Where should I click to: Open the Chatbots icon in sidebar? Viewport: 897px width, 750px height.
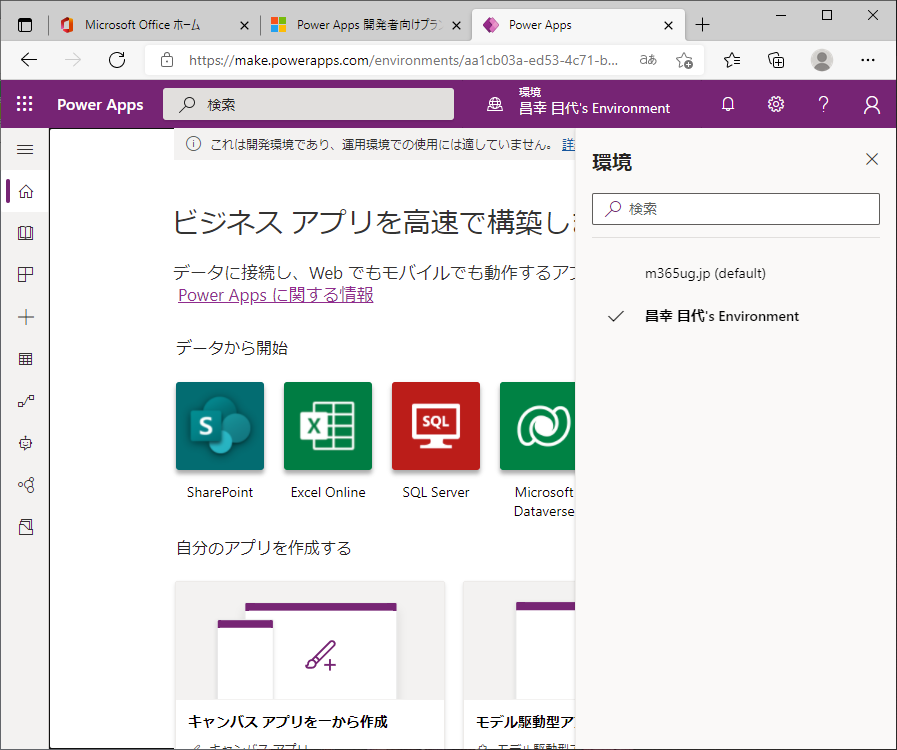[x=26, y=443]
